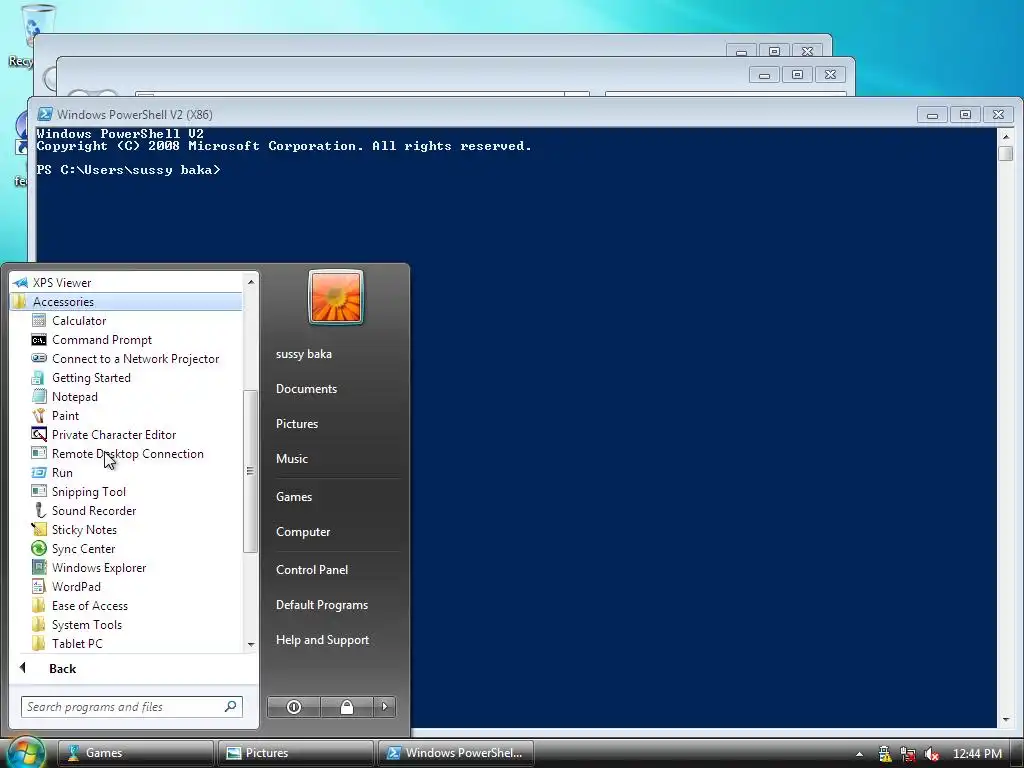Click the PowerShell title bar icon
This screenshot has height=768, width=1024.
pos(44,114)
